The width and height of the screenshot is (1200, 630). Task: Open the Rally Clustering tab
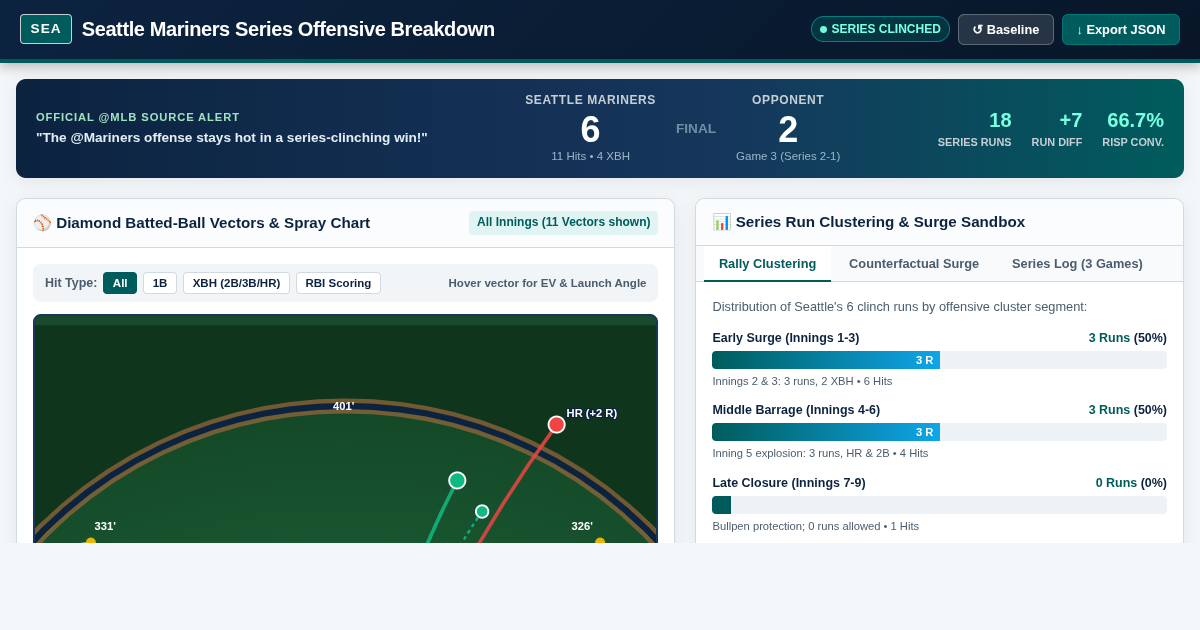coord(767,264)
